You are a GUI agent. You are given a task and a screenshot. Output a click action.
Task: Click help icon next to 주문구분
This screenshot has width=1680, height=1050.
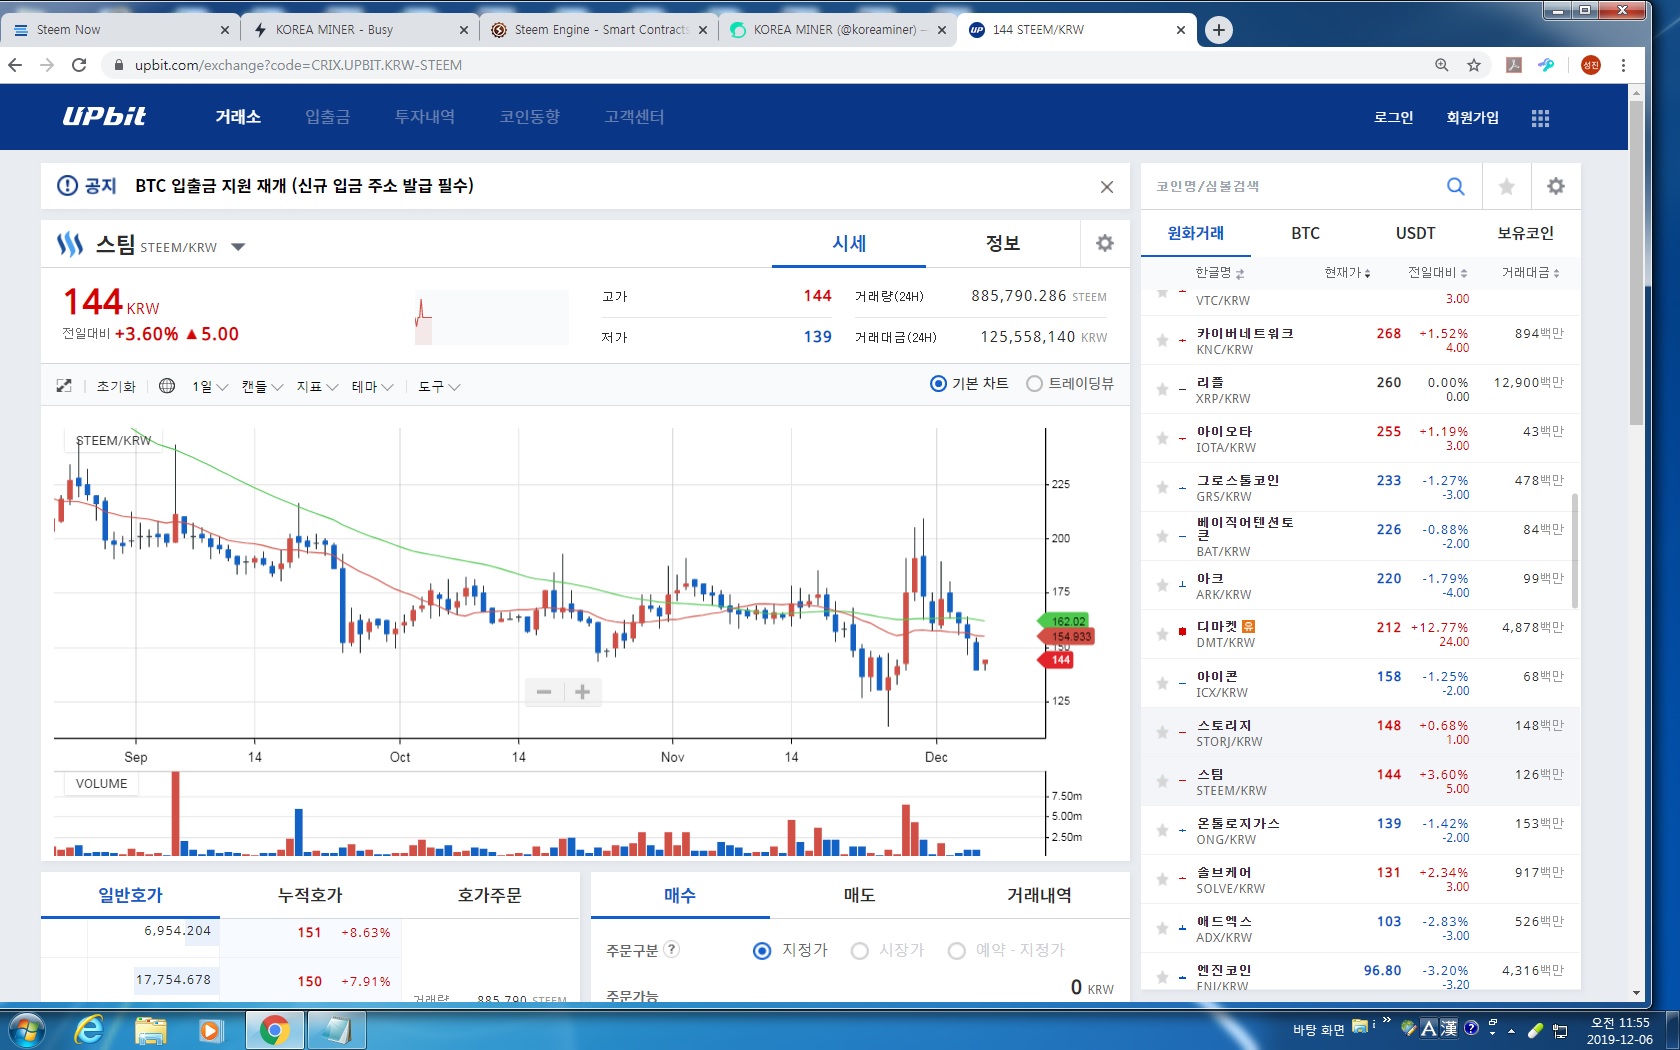671,949
